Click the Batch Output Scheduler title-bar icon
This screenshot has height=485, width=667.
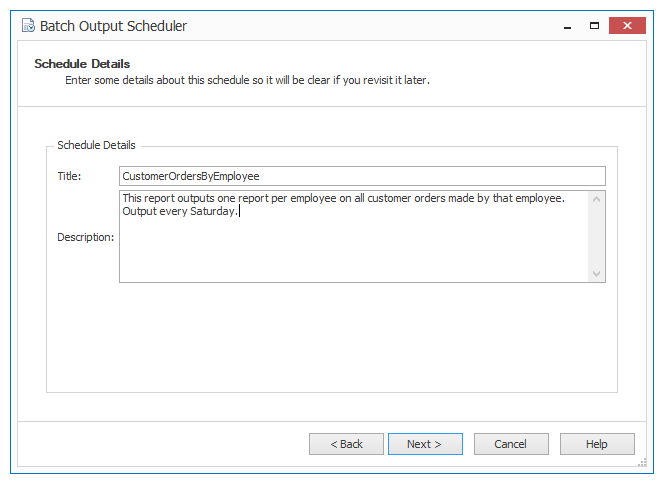point(29,26)
